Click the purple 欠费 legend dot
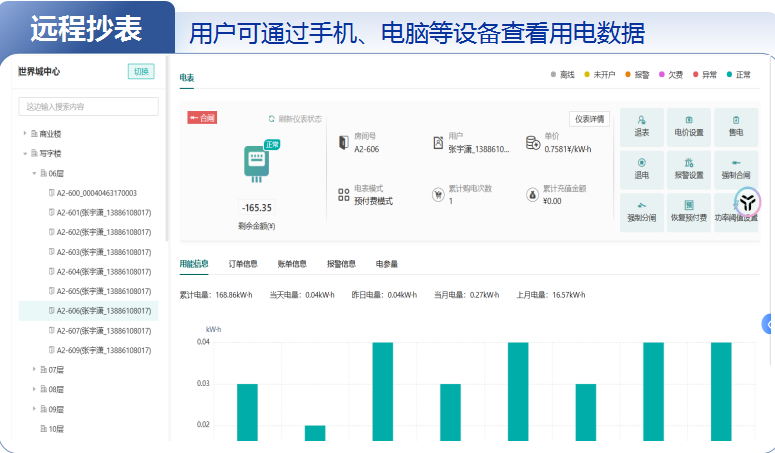This screenshot has height=453, width=775. click(x=662, y=75)
